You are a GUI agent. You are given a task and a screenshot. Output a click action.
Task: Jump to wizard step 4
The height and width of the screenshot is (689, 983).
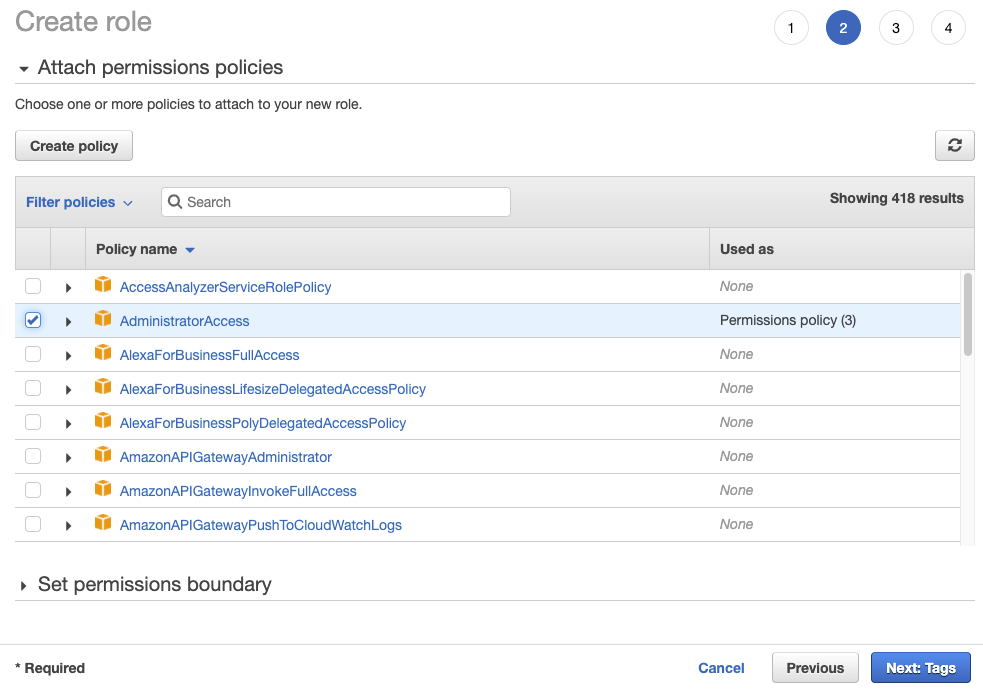(948, 28)
